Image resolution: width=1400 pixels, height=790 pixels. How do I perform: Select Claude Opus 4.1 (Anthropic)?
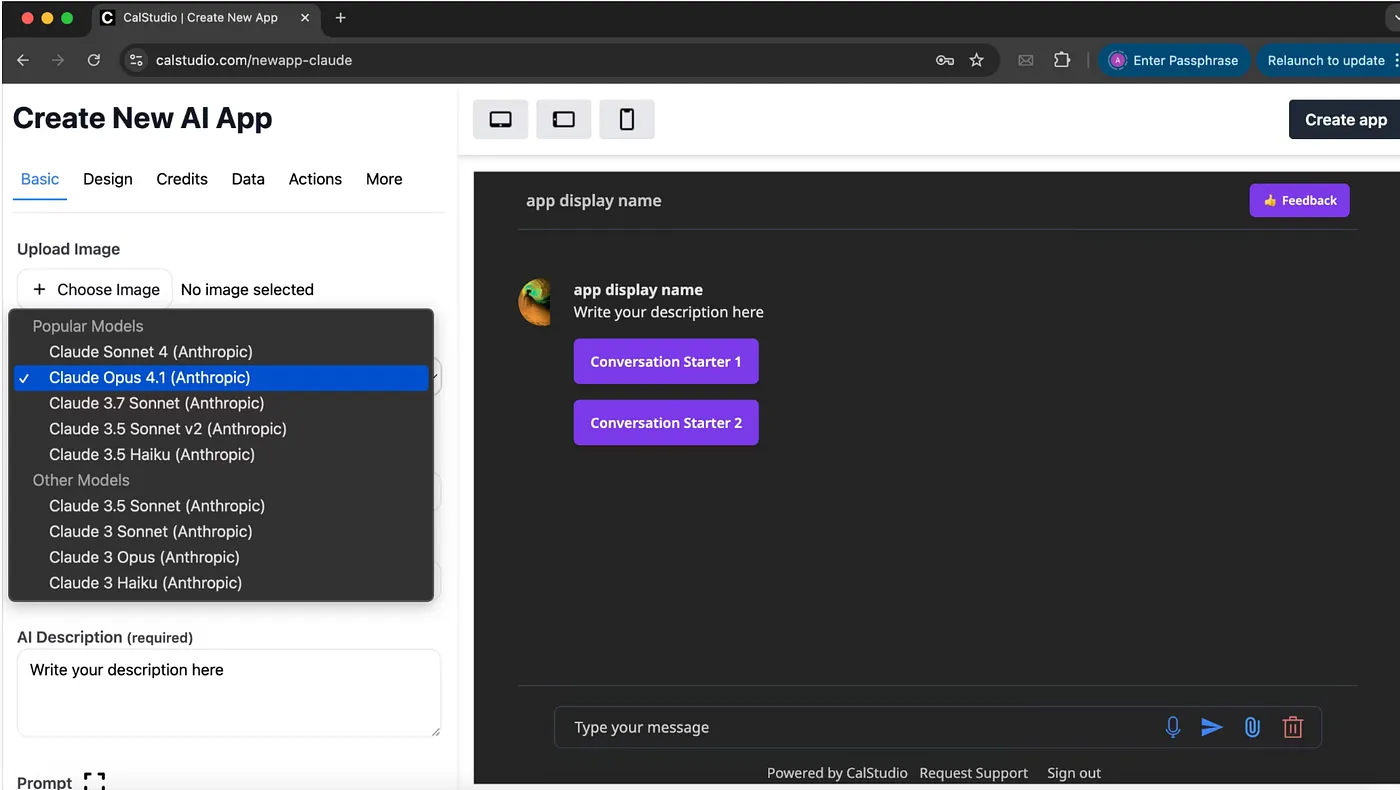click(221, 378)
